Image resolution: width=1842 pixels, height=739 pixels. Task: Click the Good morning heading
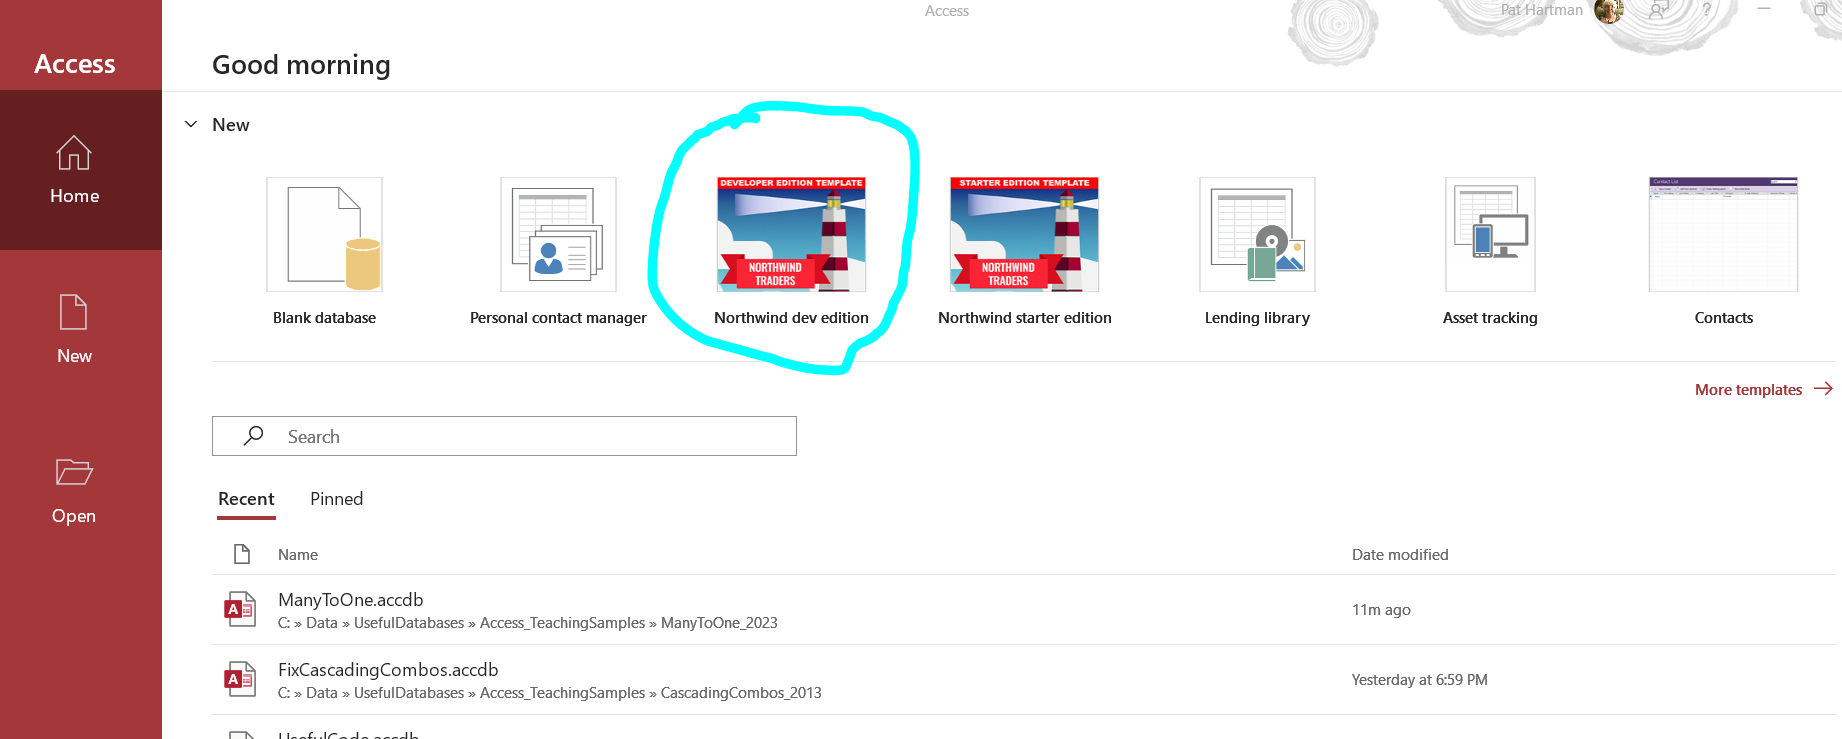click(x=301, y=65)
